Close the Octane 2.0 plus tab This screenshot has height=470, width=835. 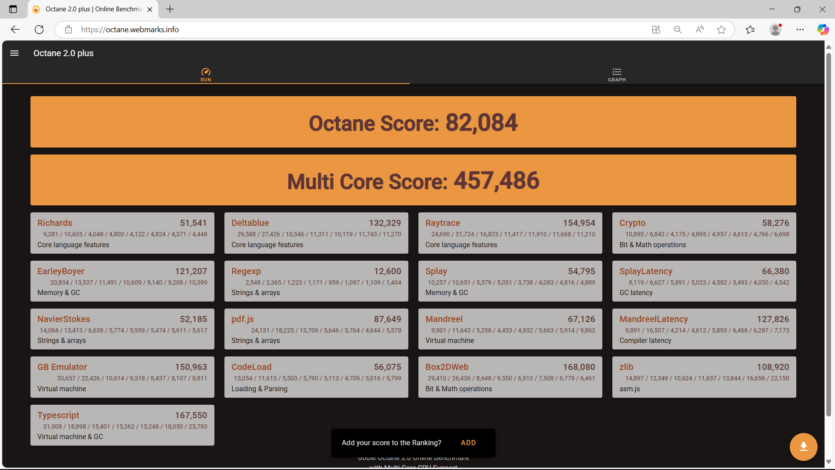click(x=150, y=9)
